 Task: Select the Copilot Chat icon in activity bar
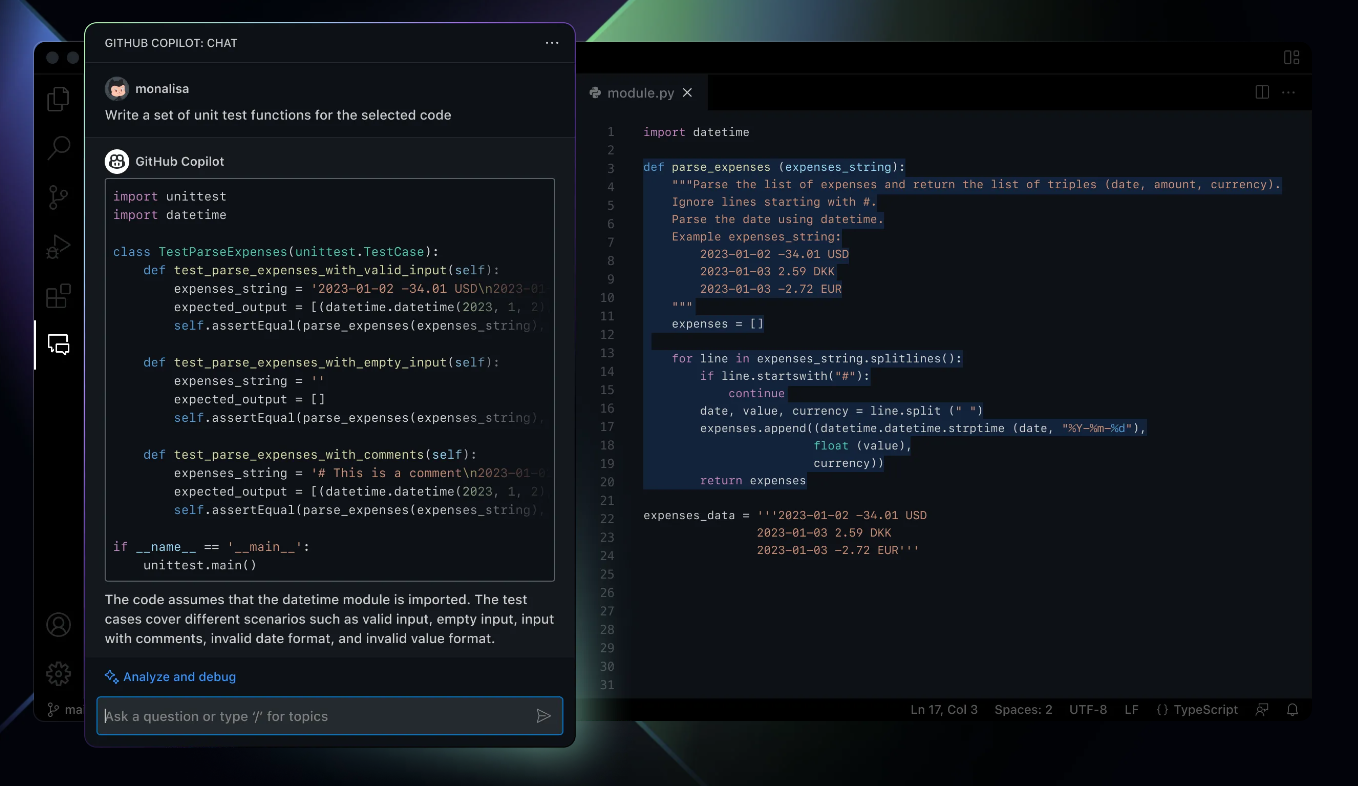click(x=59, y=345)
